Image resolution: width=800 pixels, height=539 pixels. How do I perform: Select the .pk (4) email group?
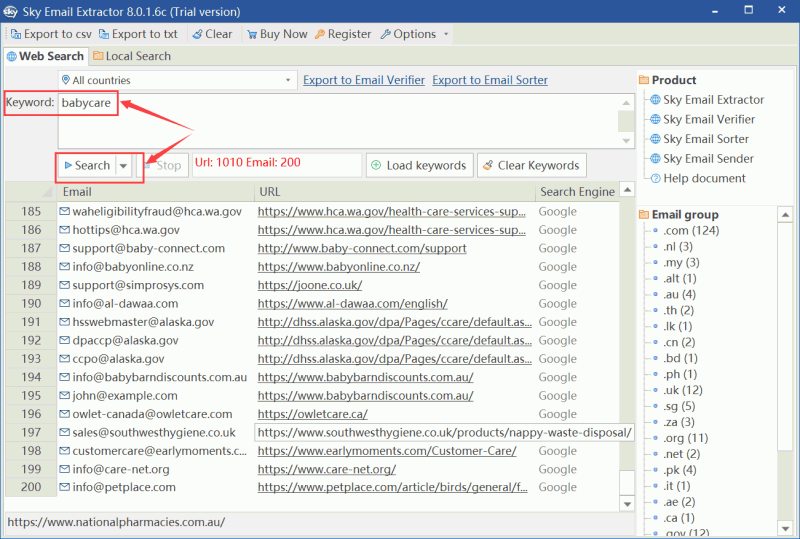(x=680, y=470)
